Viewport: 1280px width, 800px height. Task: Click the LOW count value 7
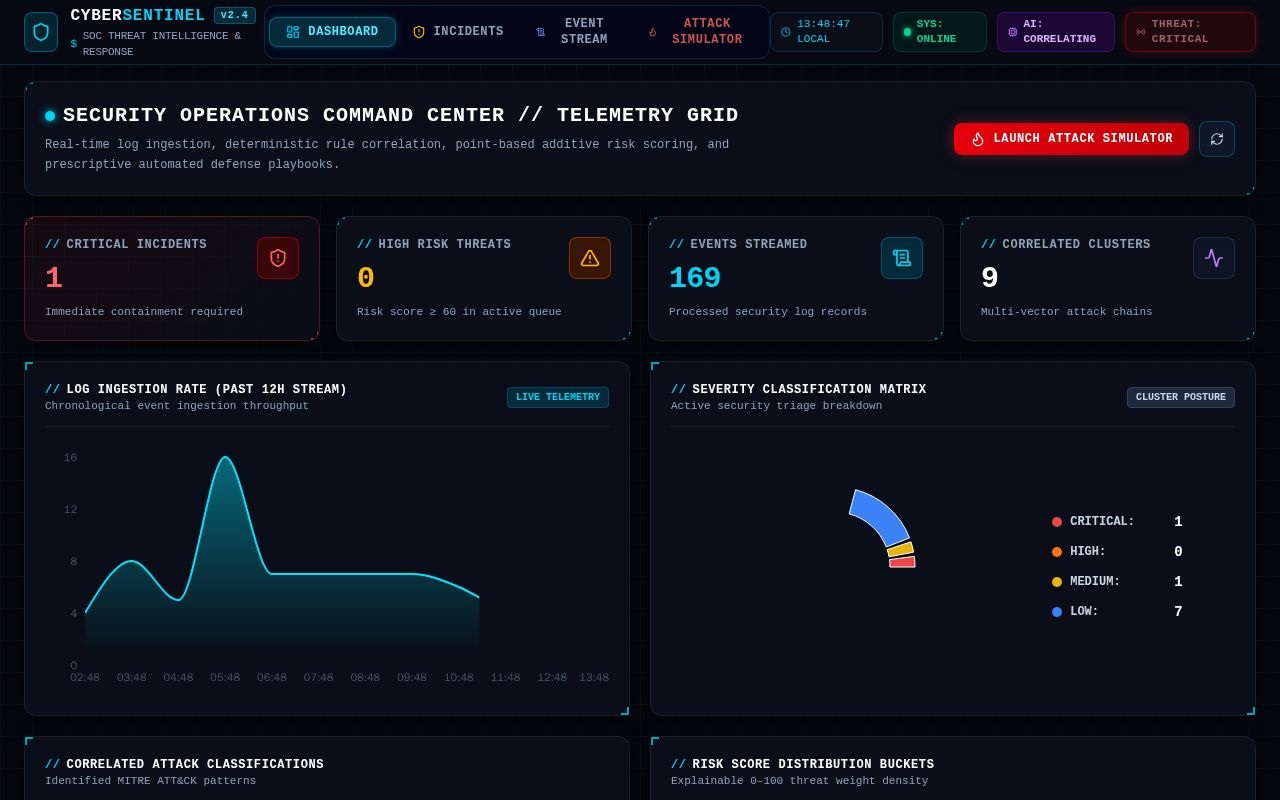1178,612
